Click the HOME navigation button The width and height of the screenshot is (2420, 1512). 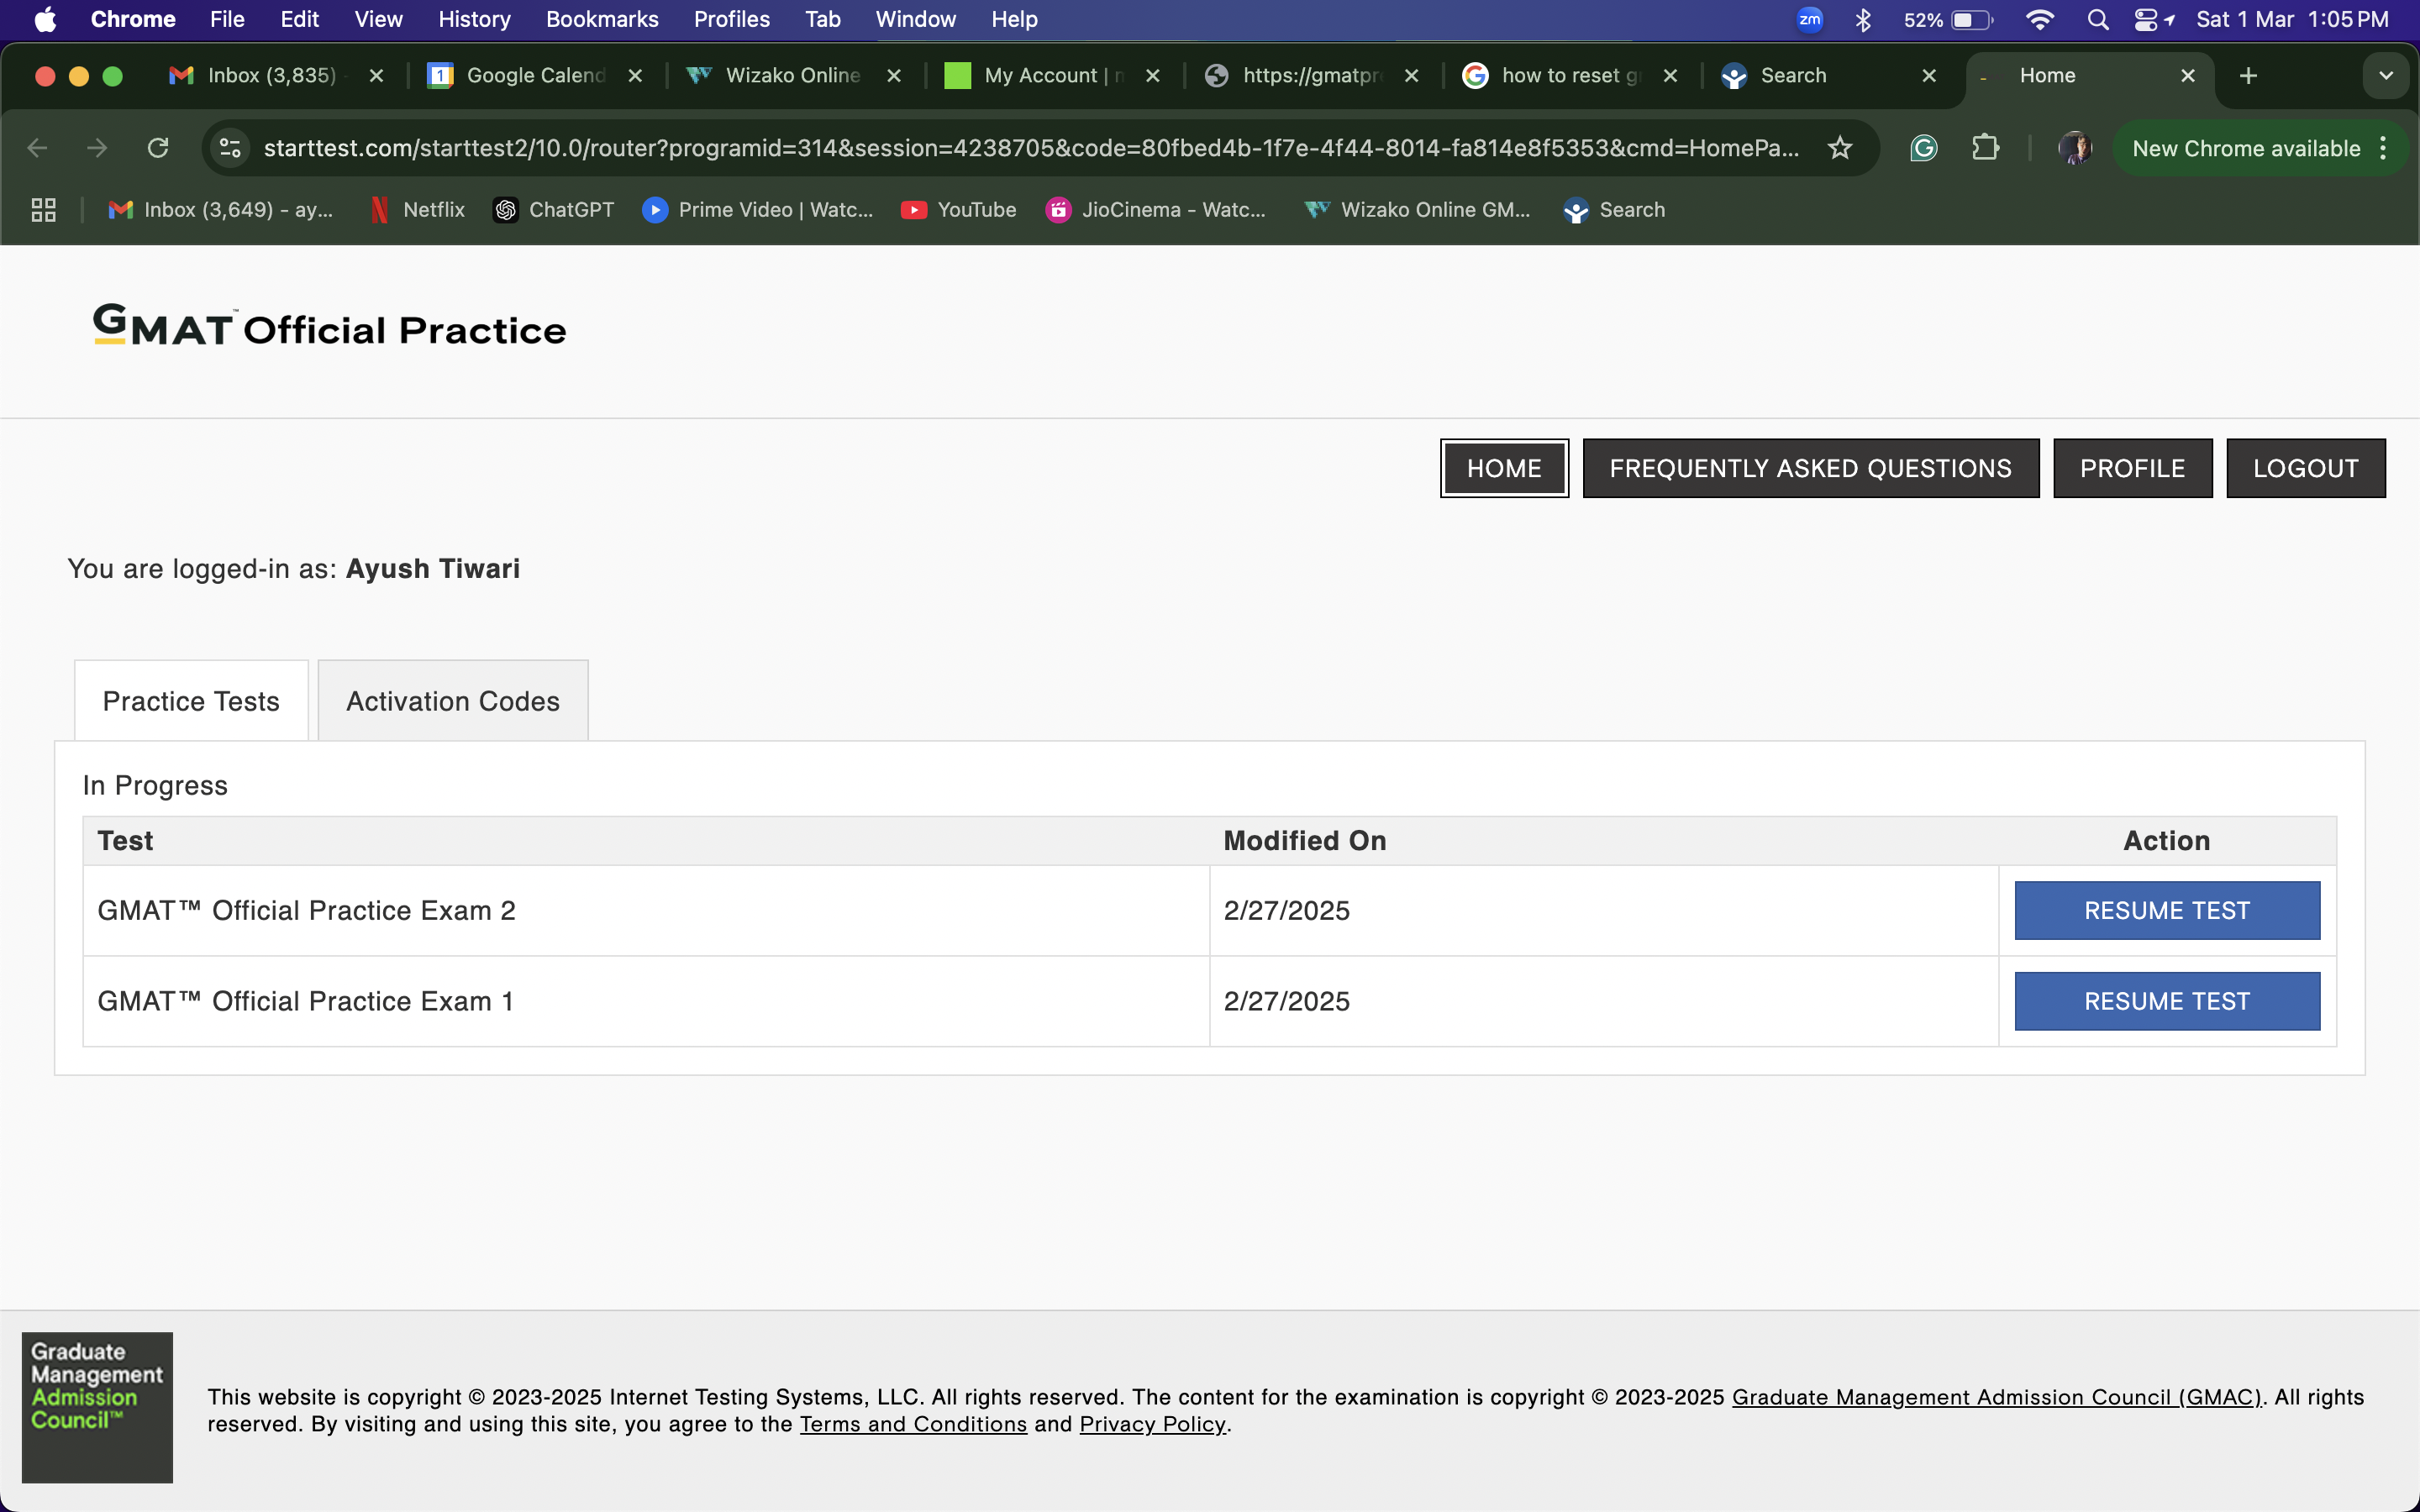[1504, 468]
